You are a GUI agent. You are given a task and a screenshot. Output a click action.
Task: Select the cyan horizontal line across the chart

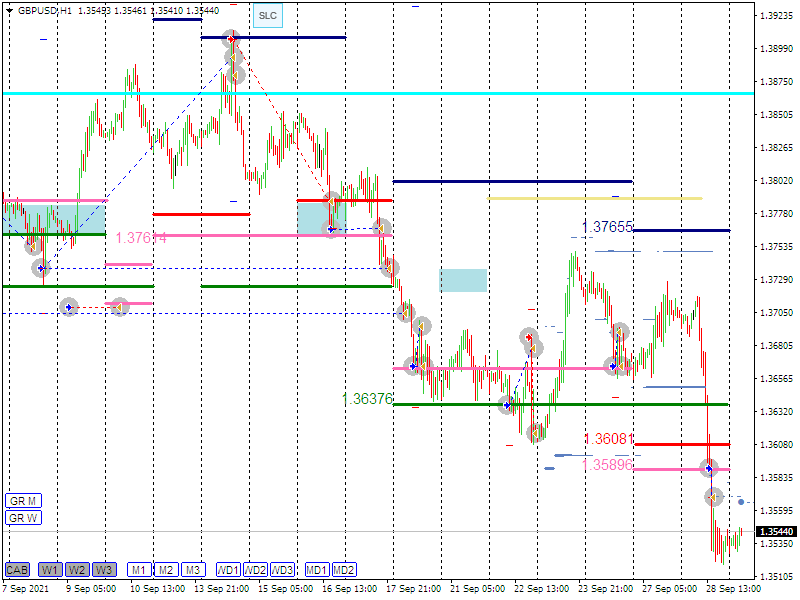[x=378, y=93]
